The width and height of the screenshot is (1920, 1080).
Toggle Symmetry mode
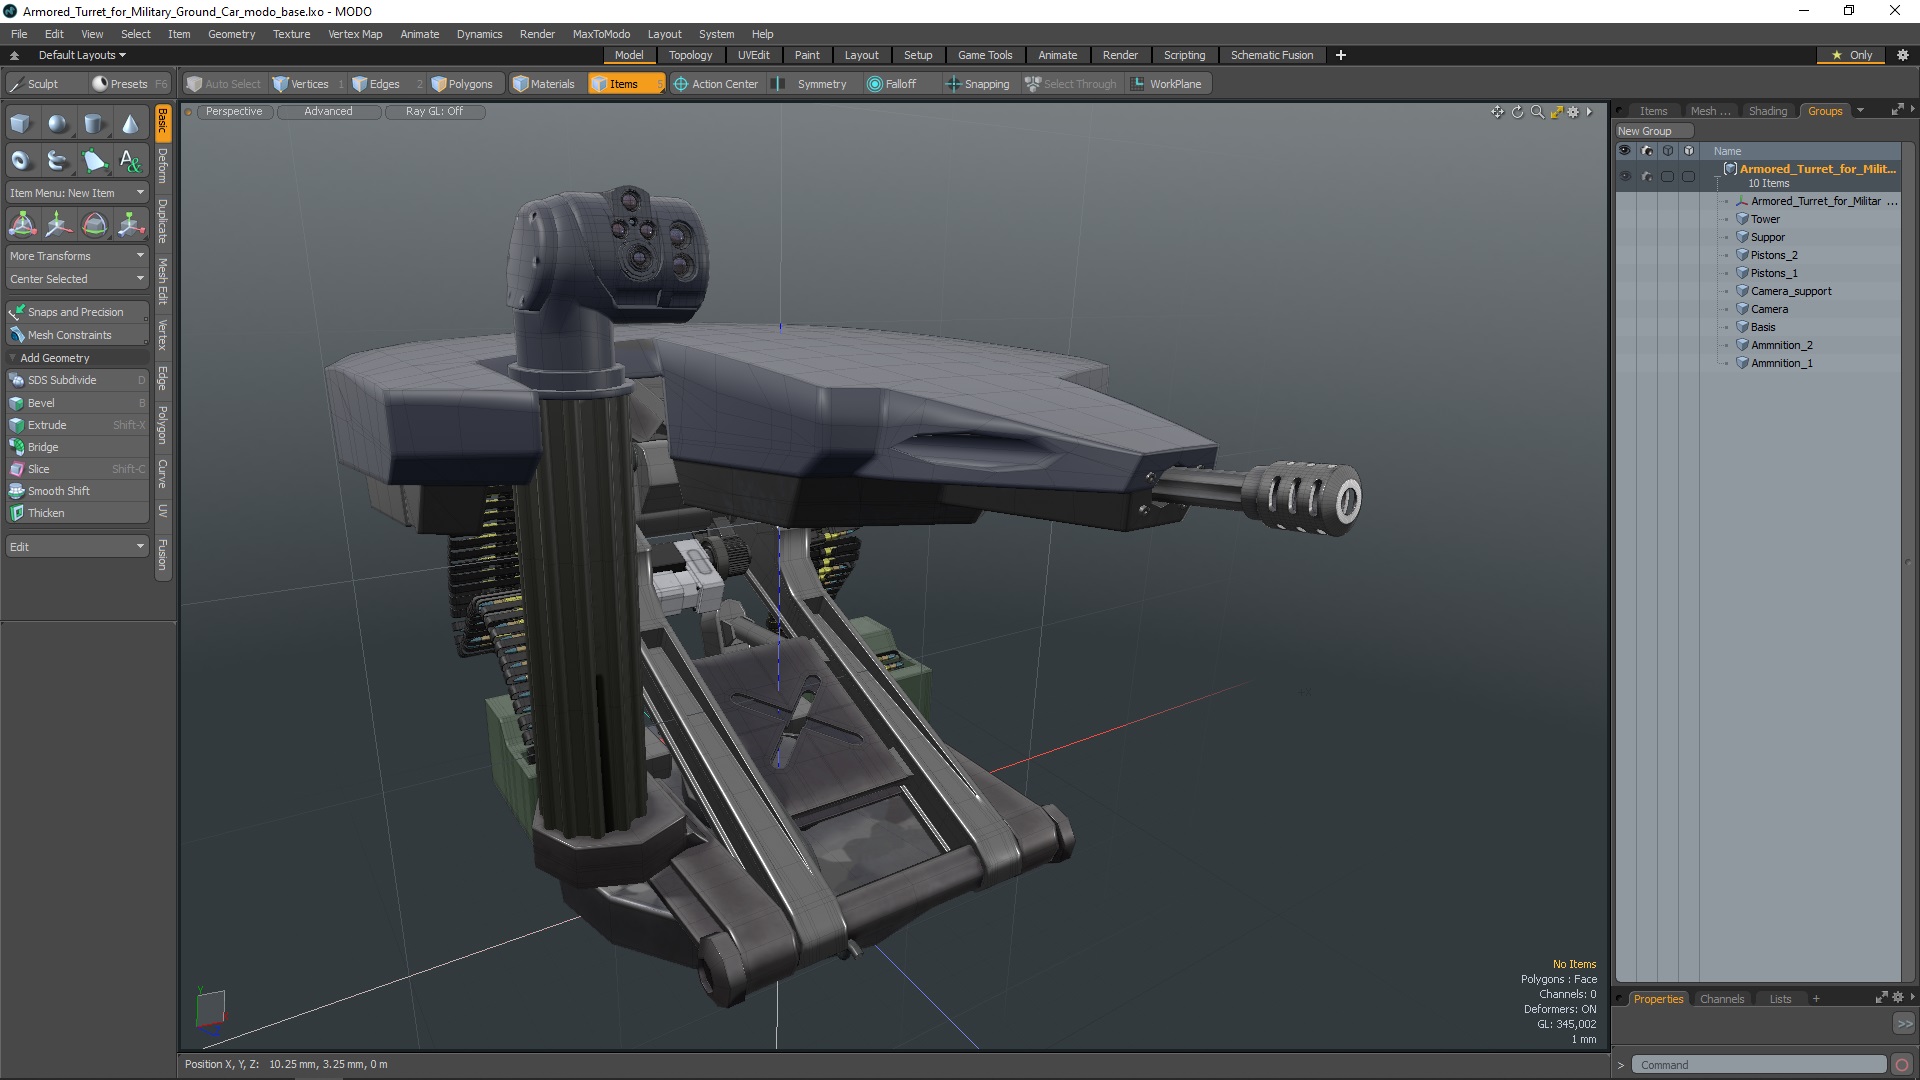coord(810,84)
